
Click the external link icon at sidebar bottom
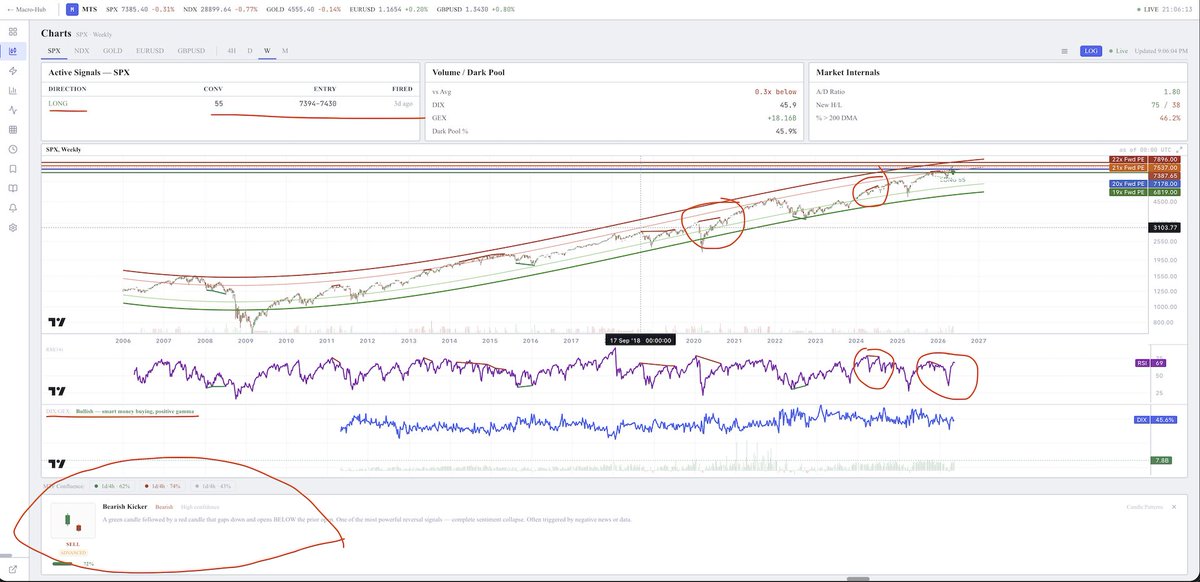click(x=12, y=568)
